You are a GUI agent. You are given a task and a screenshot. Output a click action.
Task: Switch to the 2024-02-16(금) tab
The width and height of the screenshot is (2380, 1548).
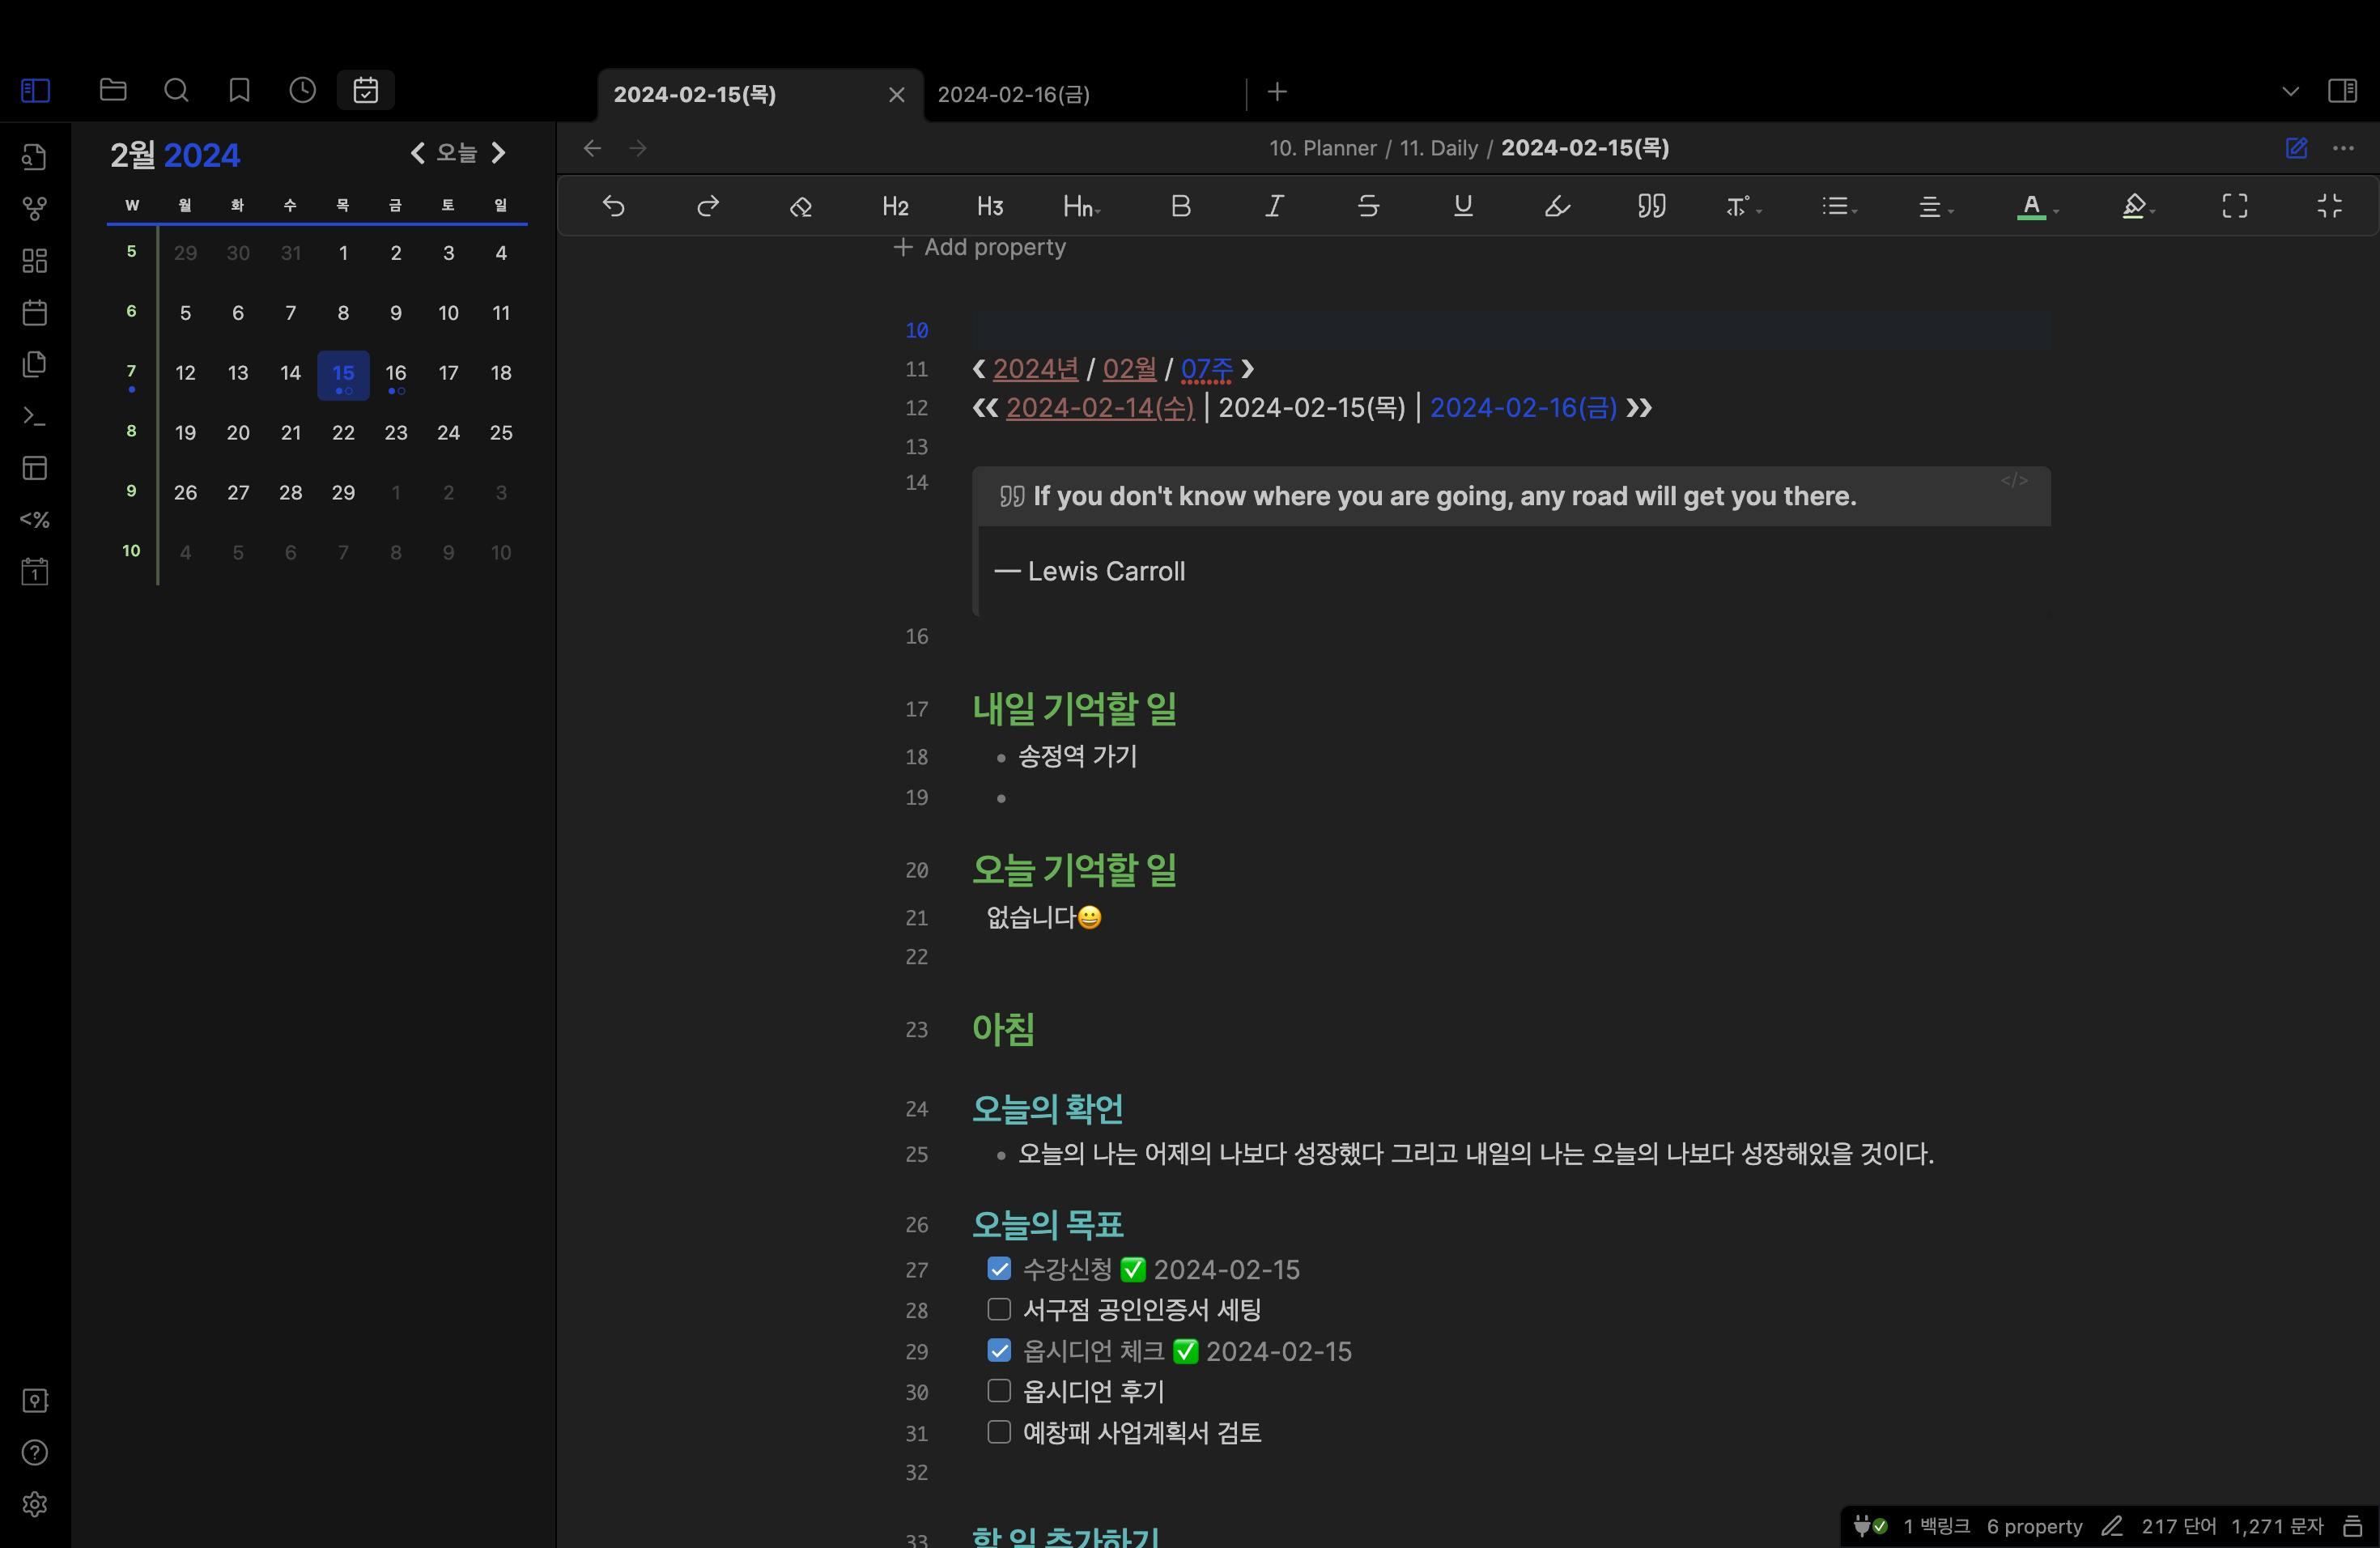click(x=1013, y=94)
